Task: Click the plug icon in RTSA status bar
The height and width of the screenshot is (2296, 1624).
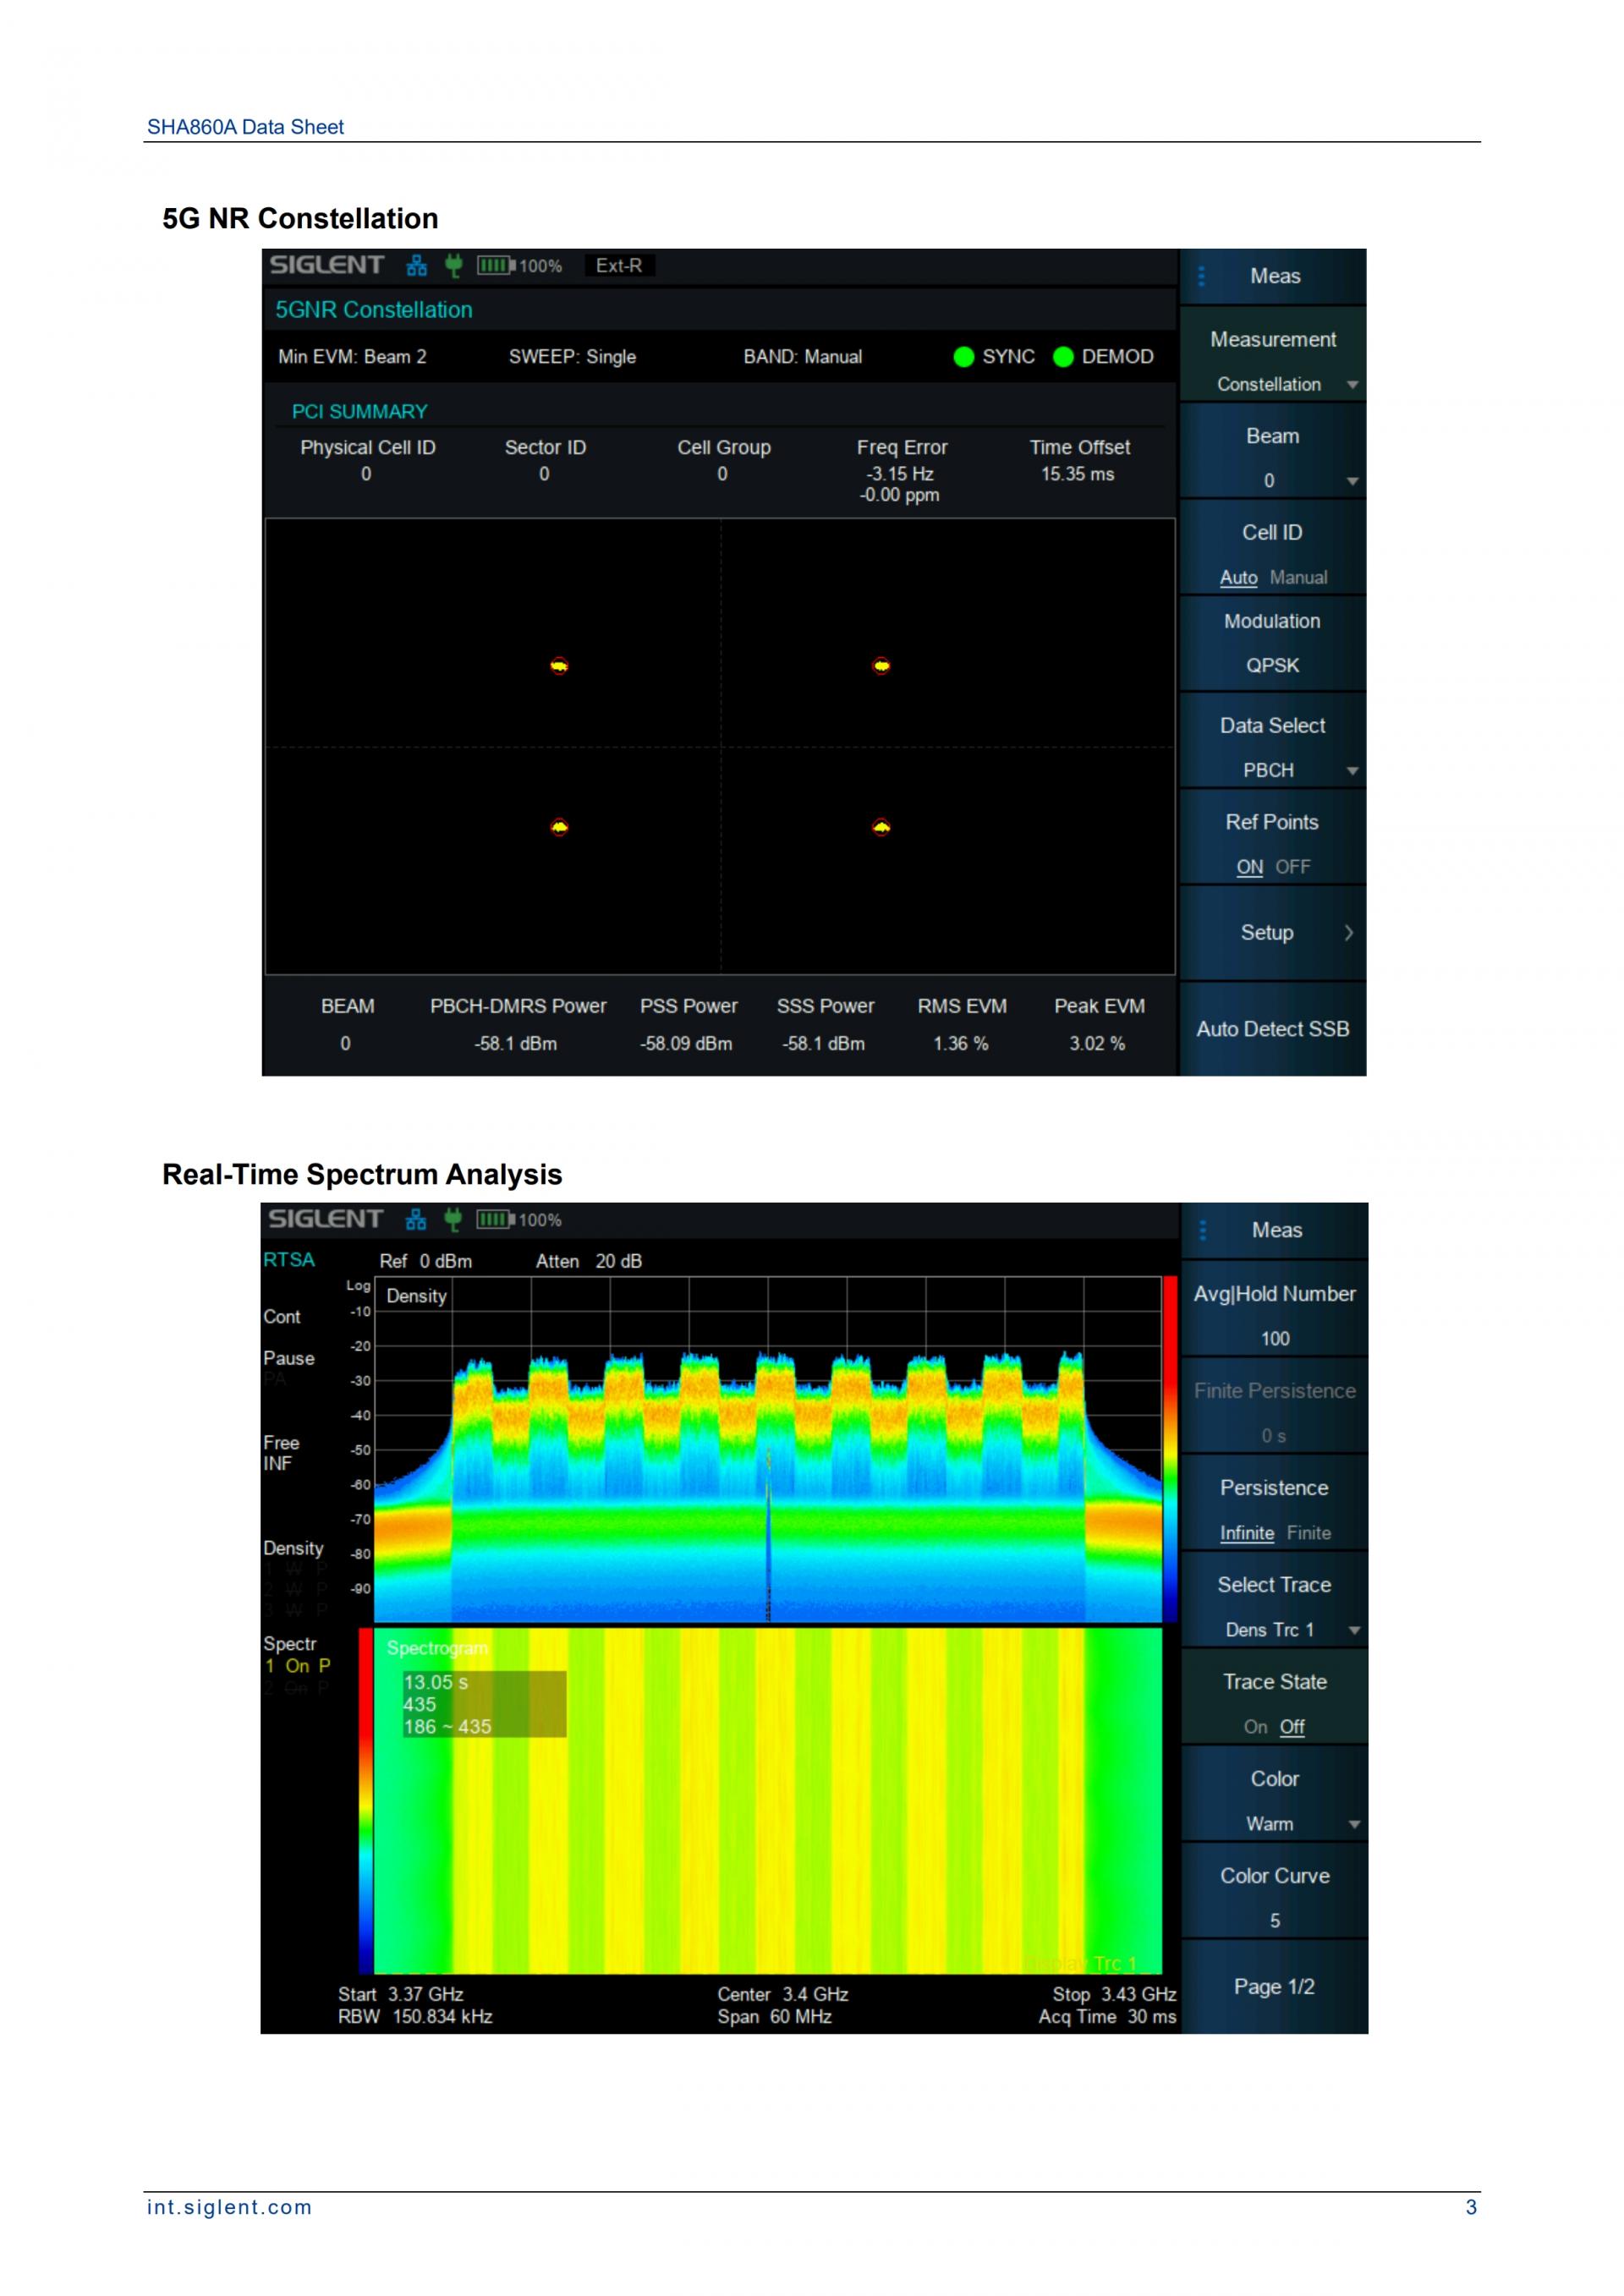Action: tap(453, 1219)
